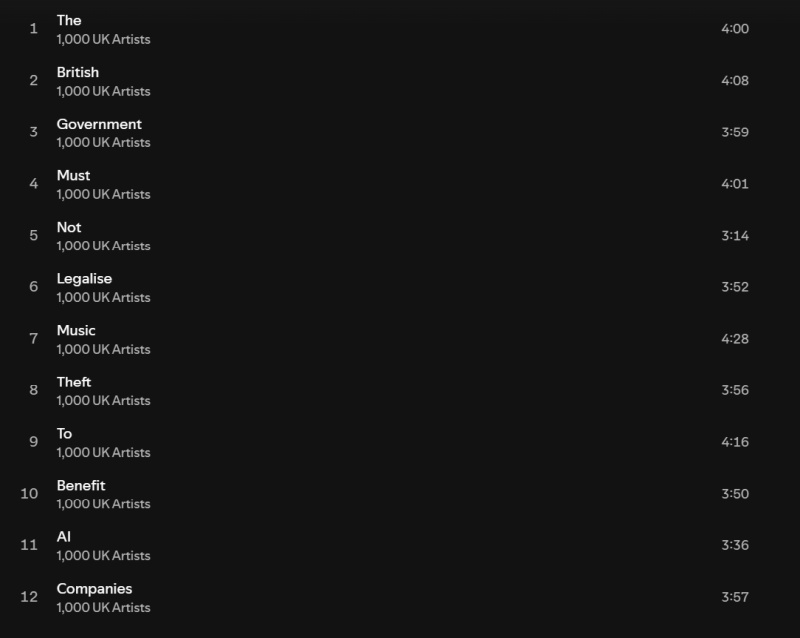Open the Government track
This screenshot has width=800, height=638.
(x=99, y=124)
